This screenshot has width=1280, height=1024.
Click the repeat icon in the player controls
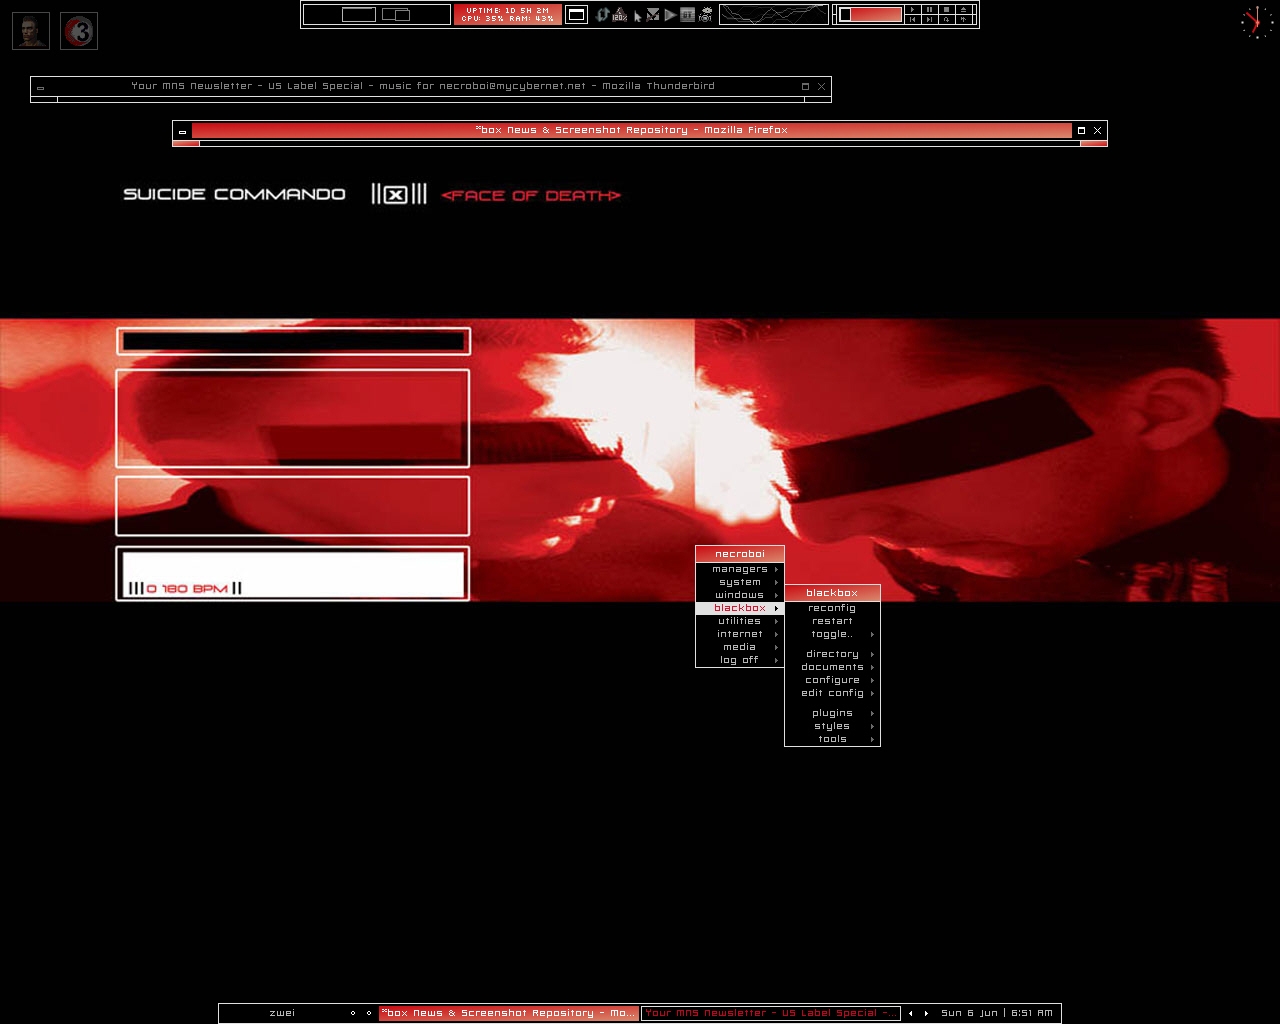click(x=946, y=19)
